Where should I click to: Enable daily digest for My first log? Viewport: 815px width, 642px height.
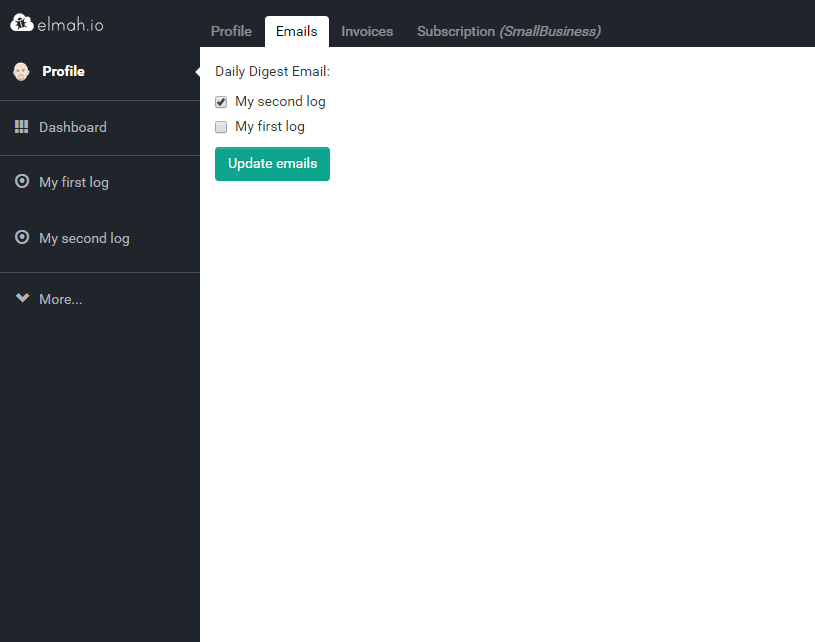220,126
